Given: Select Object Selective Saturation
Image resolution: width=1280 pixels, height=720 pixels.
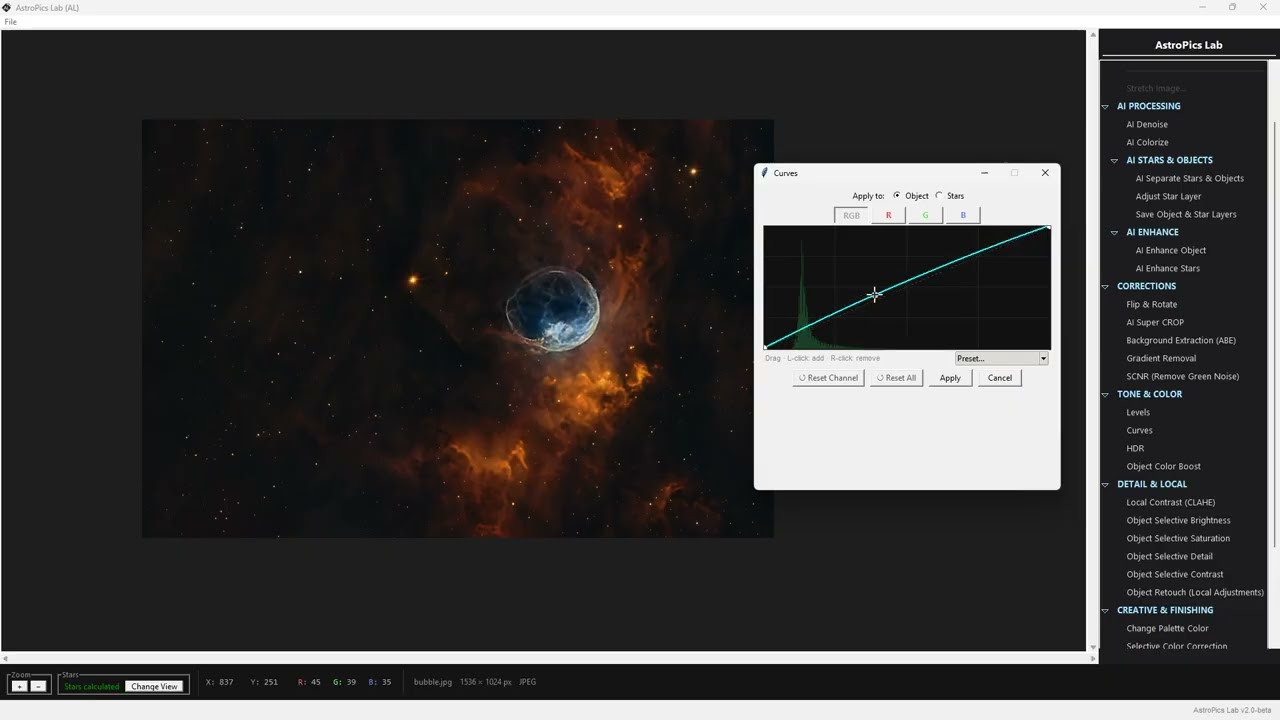Looking at the screenshot, I should pyautogui.click(x=1178, y=538).
